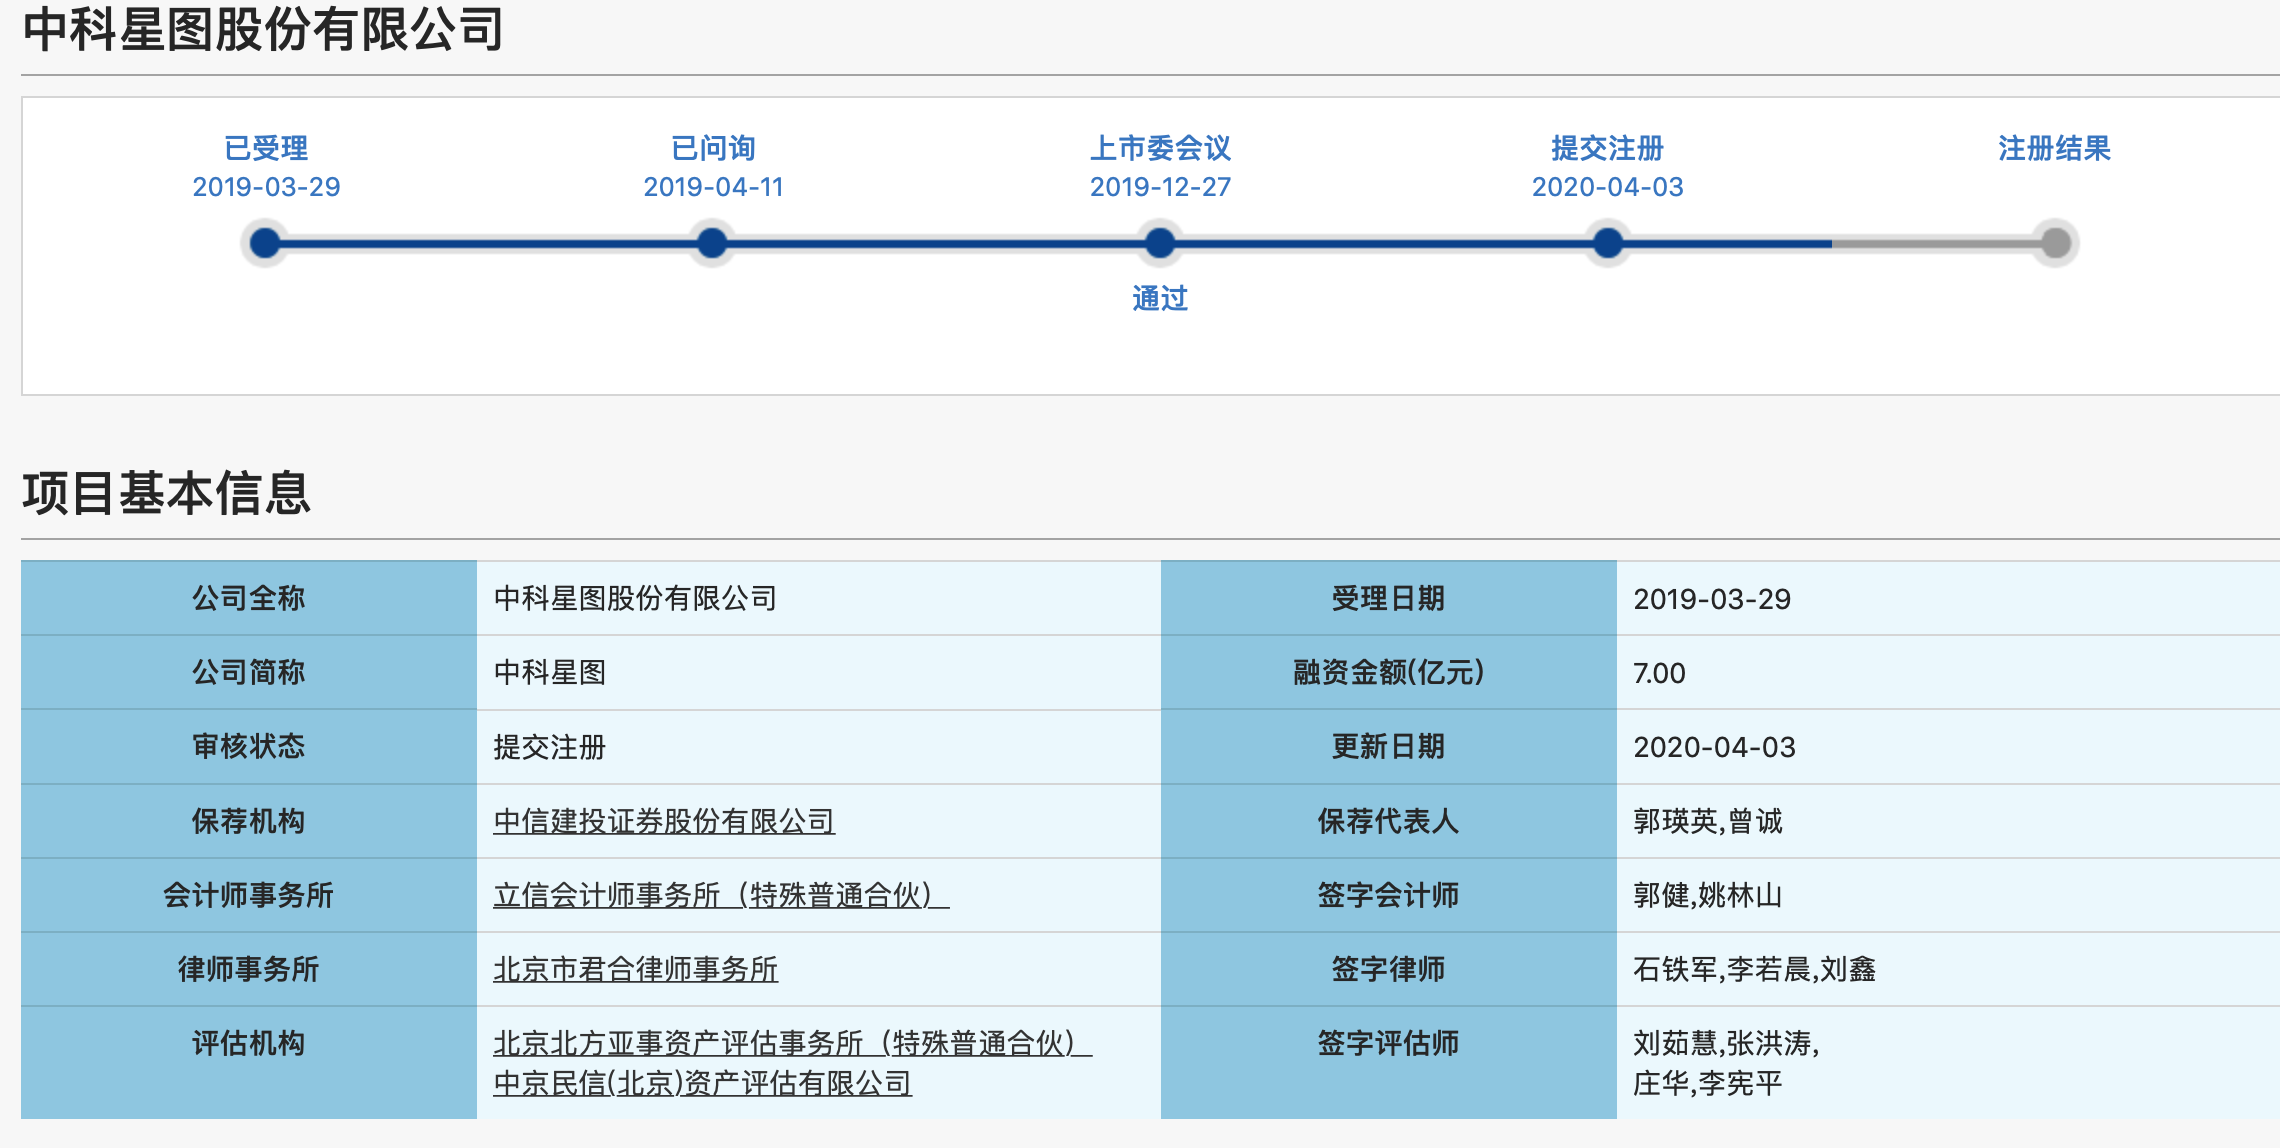Click the 签字律师 value 石铁军,李若晨,刘鑫
This screenshot has width=2280, height=1148.
1755,969
